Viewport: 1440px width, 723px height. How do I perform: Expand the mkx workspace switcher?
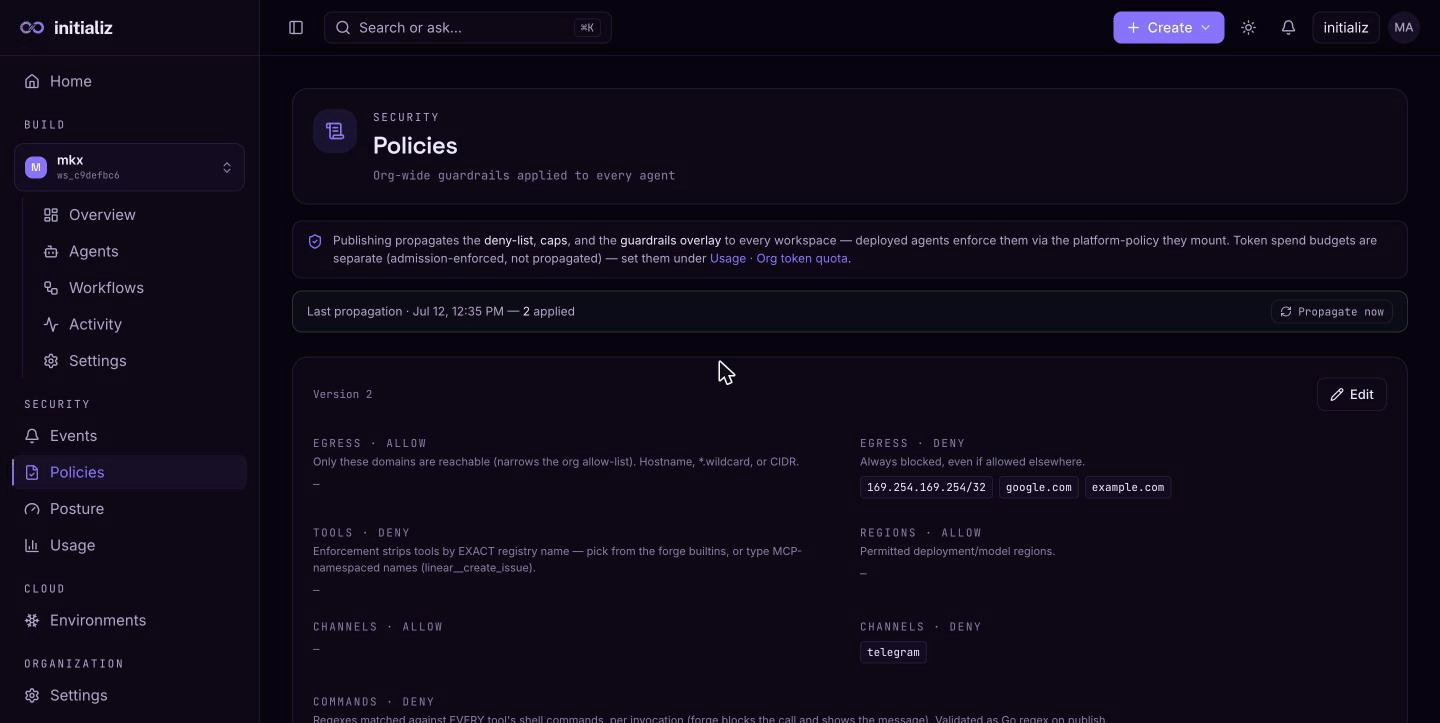129,167
